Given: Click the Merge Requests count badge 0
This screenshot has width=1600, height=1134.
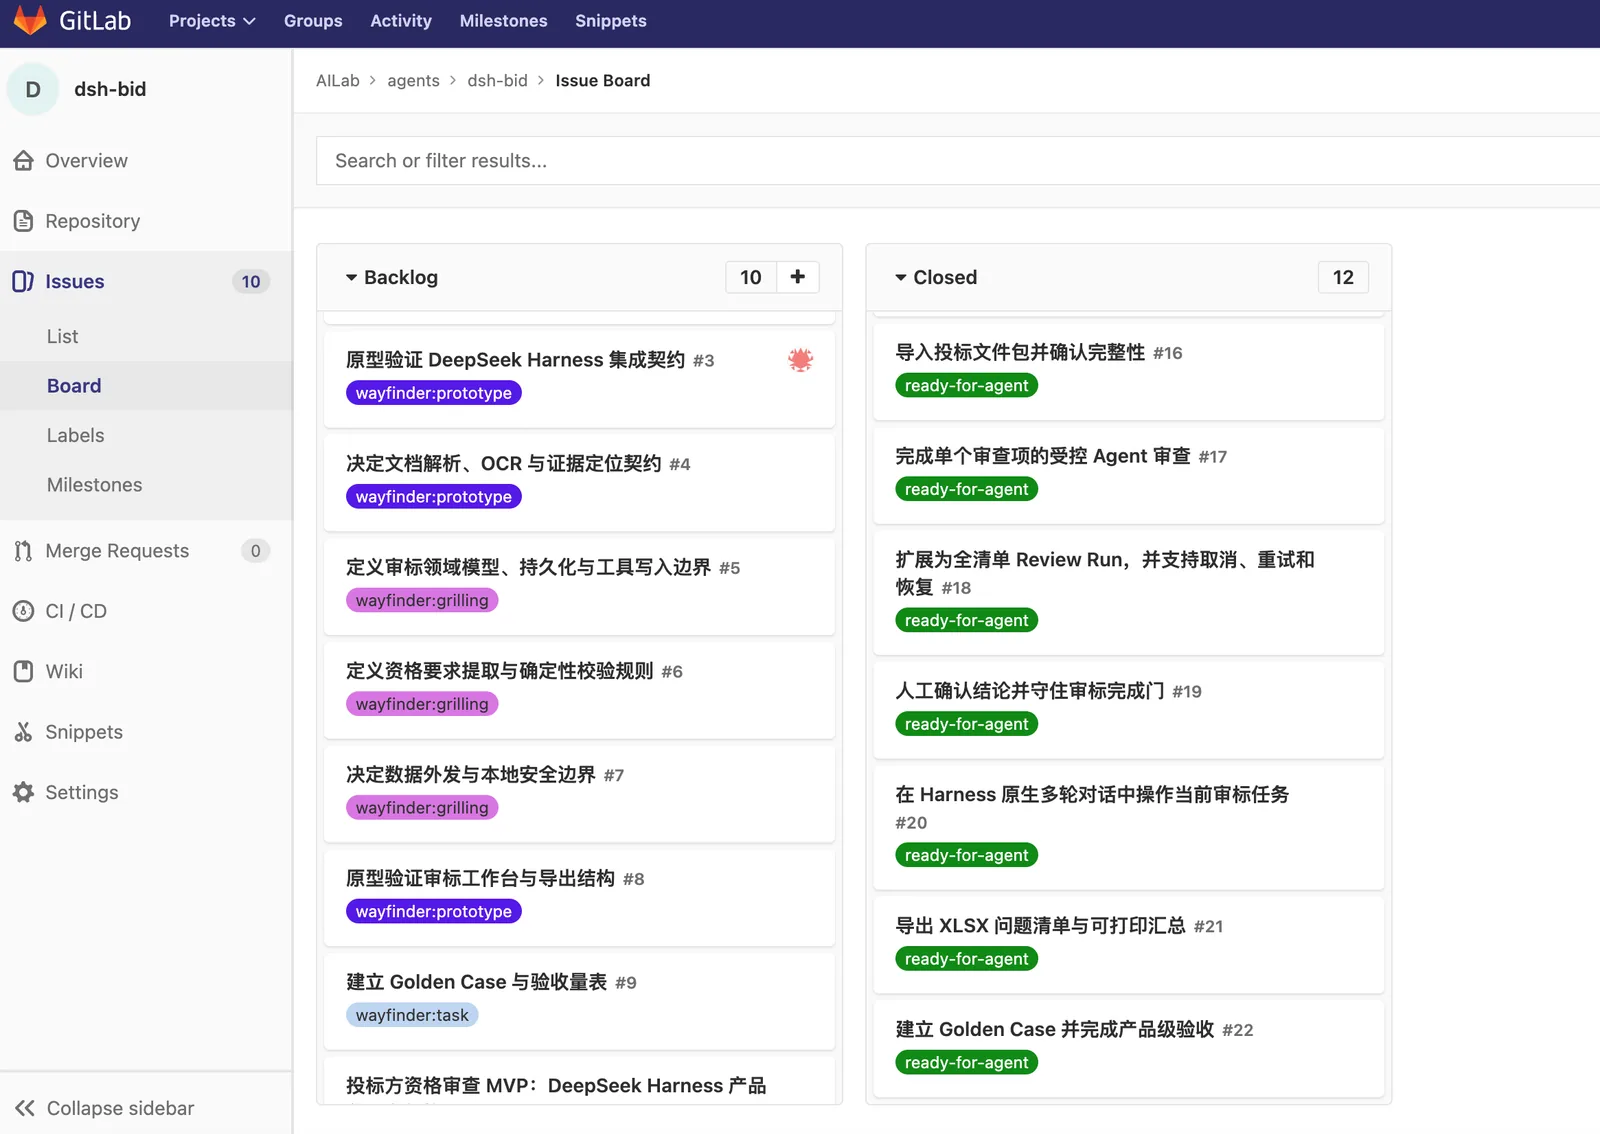Looking at the screenshot, I should coord(256,551).
